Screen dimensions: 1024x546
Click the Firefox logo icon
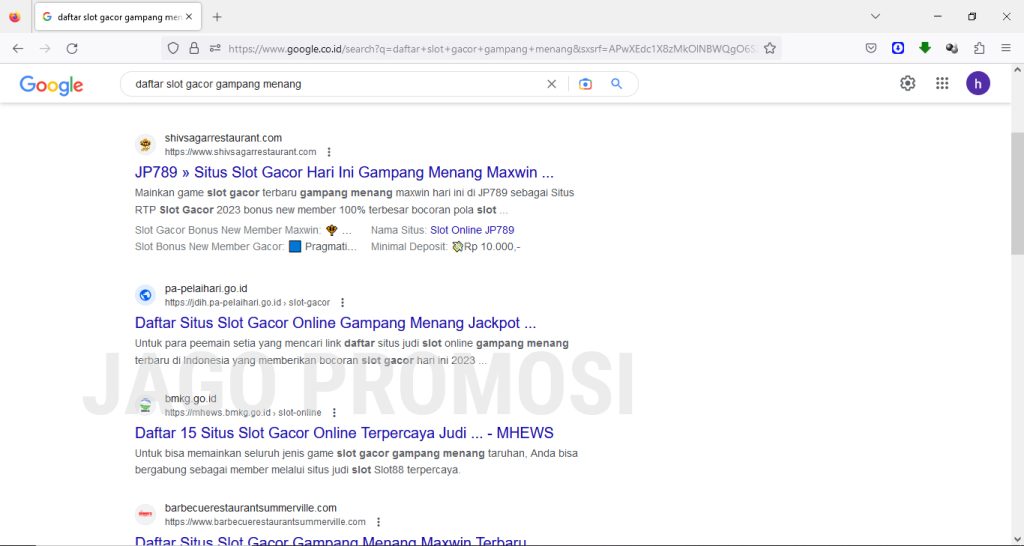pyautogui.click(x=14, y=17)
